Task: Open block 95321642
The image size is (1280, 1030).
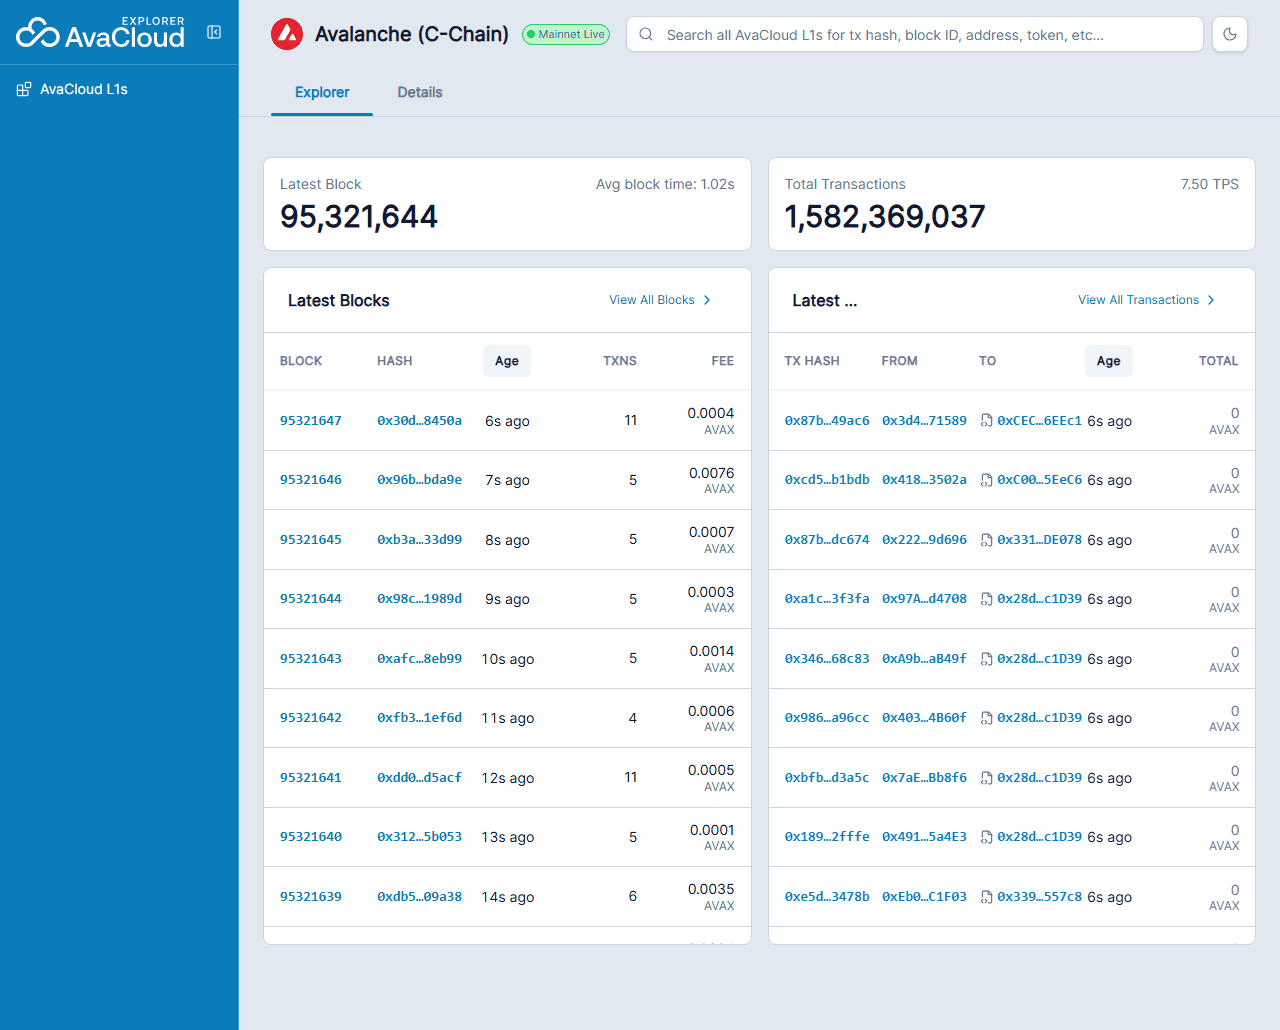Action: coord(311,718)
